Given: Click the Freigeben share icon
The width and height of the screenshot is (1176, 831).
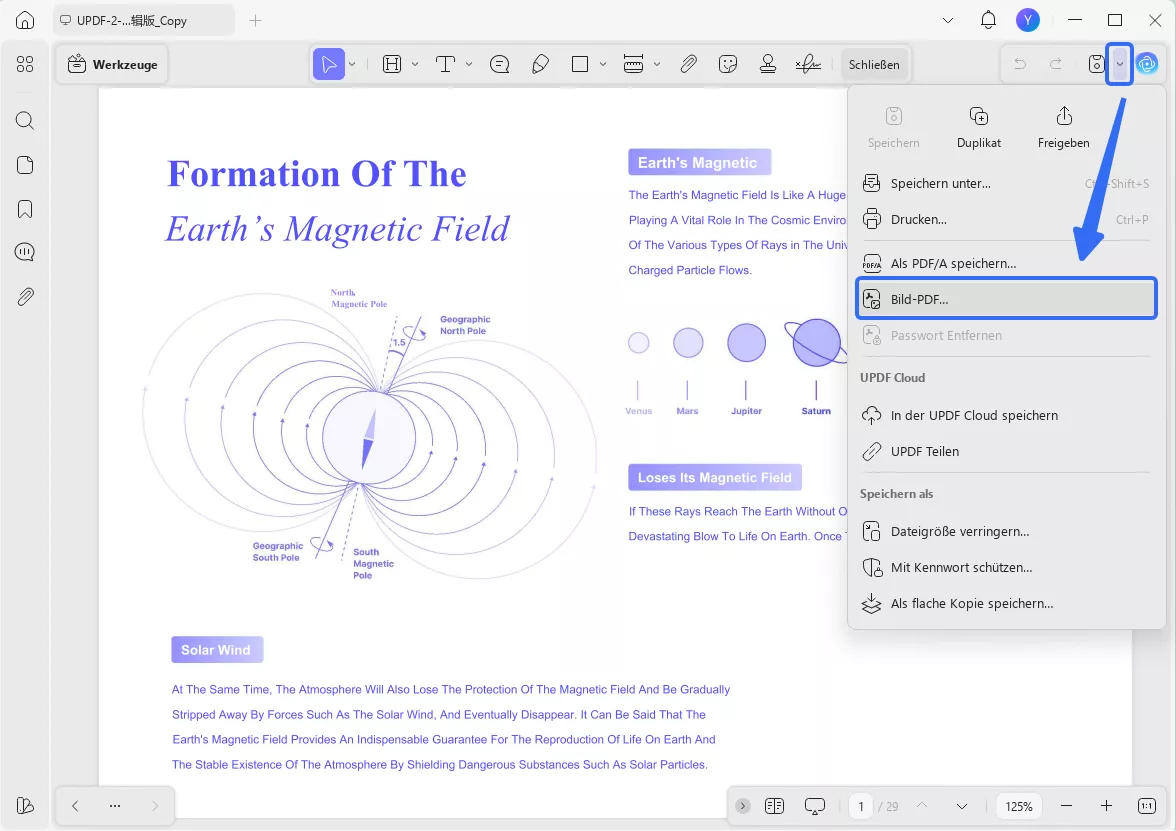Looking at the screenshot, I should pyautogui.click(x=1064, y=117).
